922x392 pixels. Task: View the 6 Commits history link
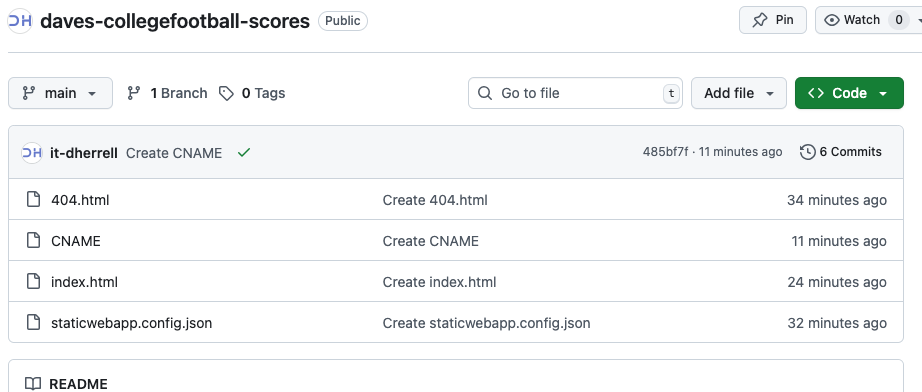pos(841,152)
